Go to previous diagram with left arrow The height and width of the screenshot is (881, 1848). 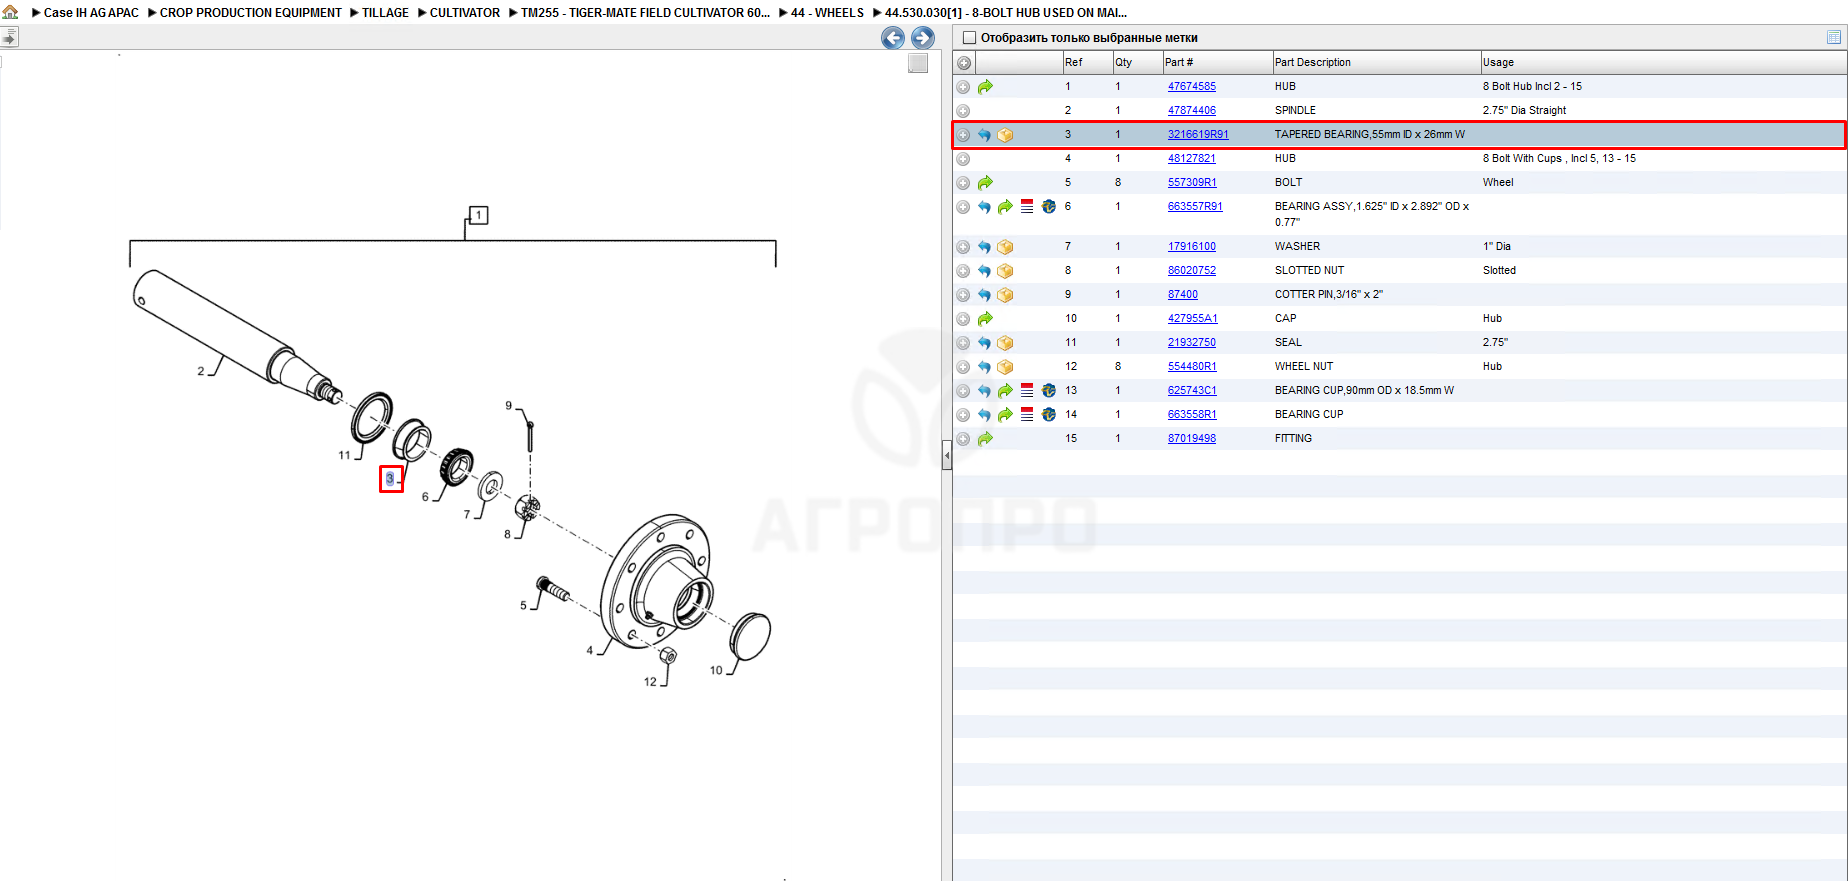point(893,38)
